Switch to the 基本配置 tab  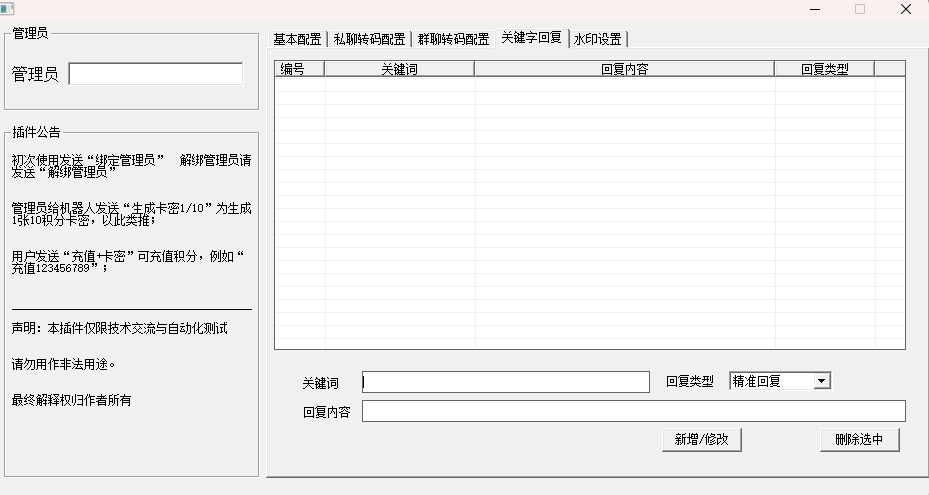click(x=297, y=39)
